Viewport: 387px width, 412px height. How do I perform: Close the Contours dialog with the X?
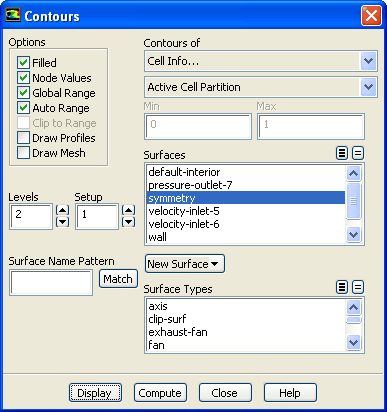click(371, 15)
